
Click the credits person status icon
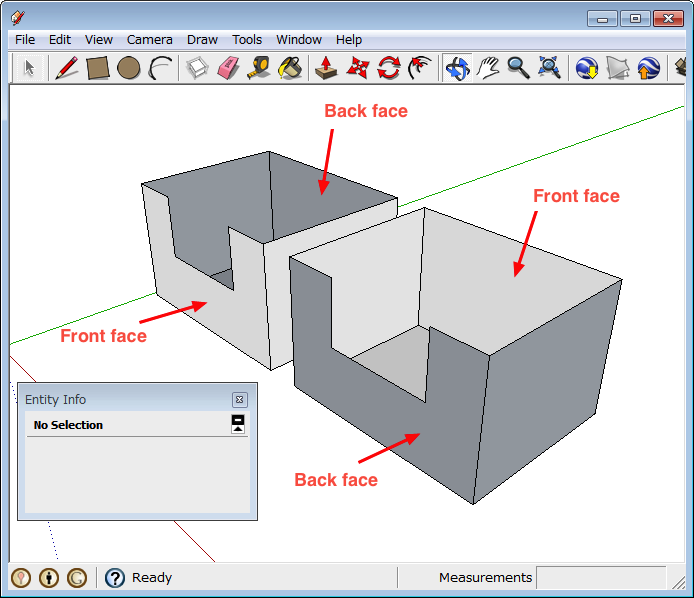point(49,578)
